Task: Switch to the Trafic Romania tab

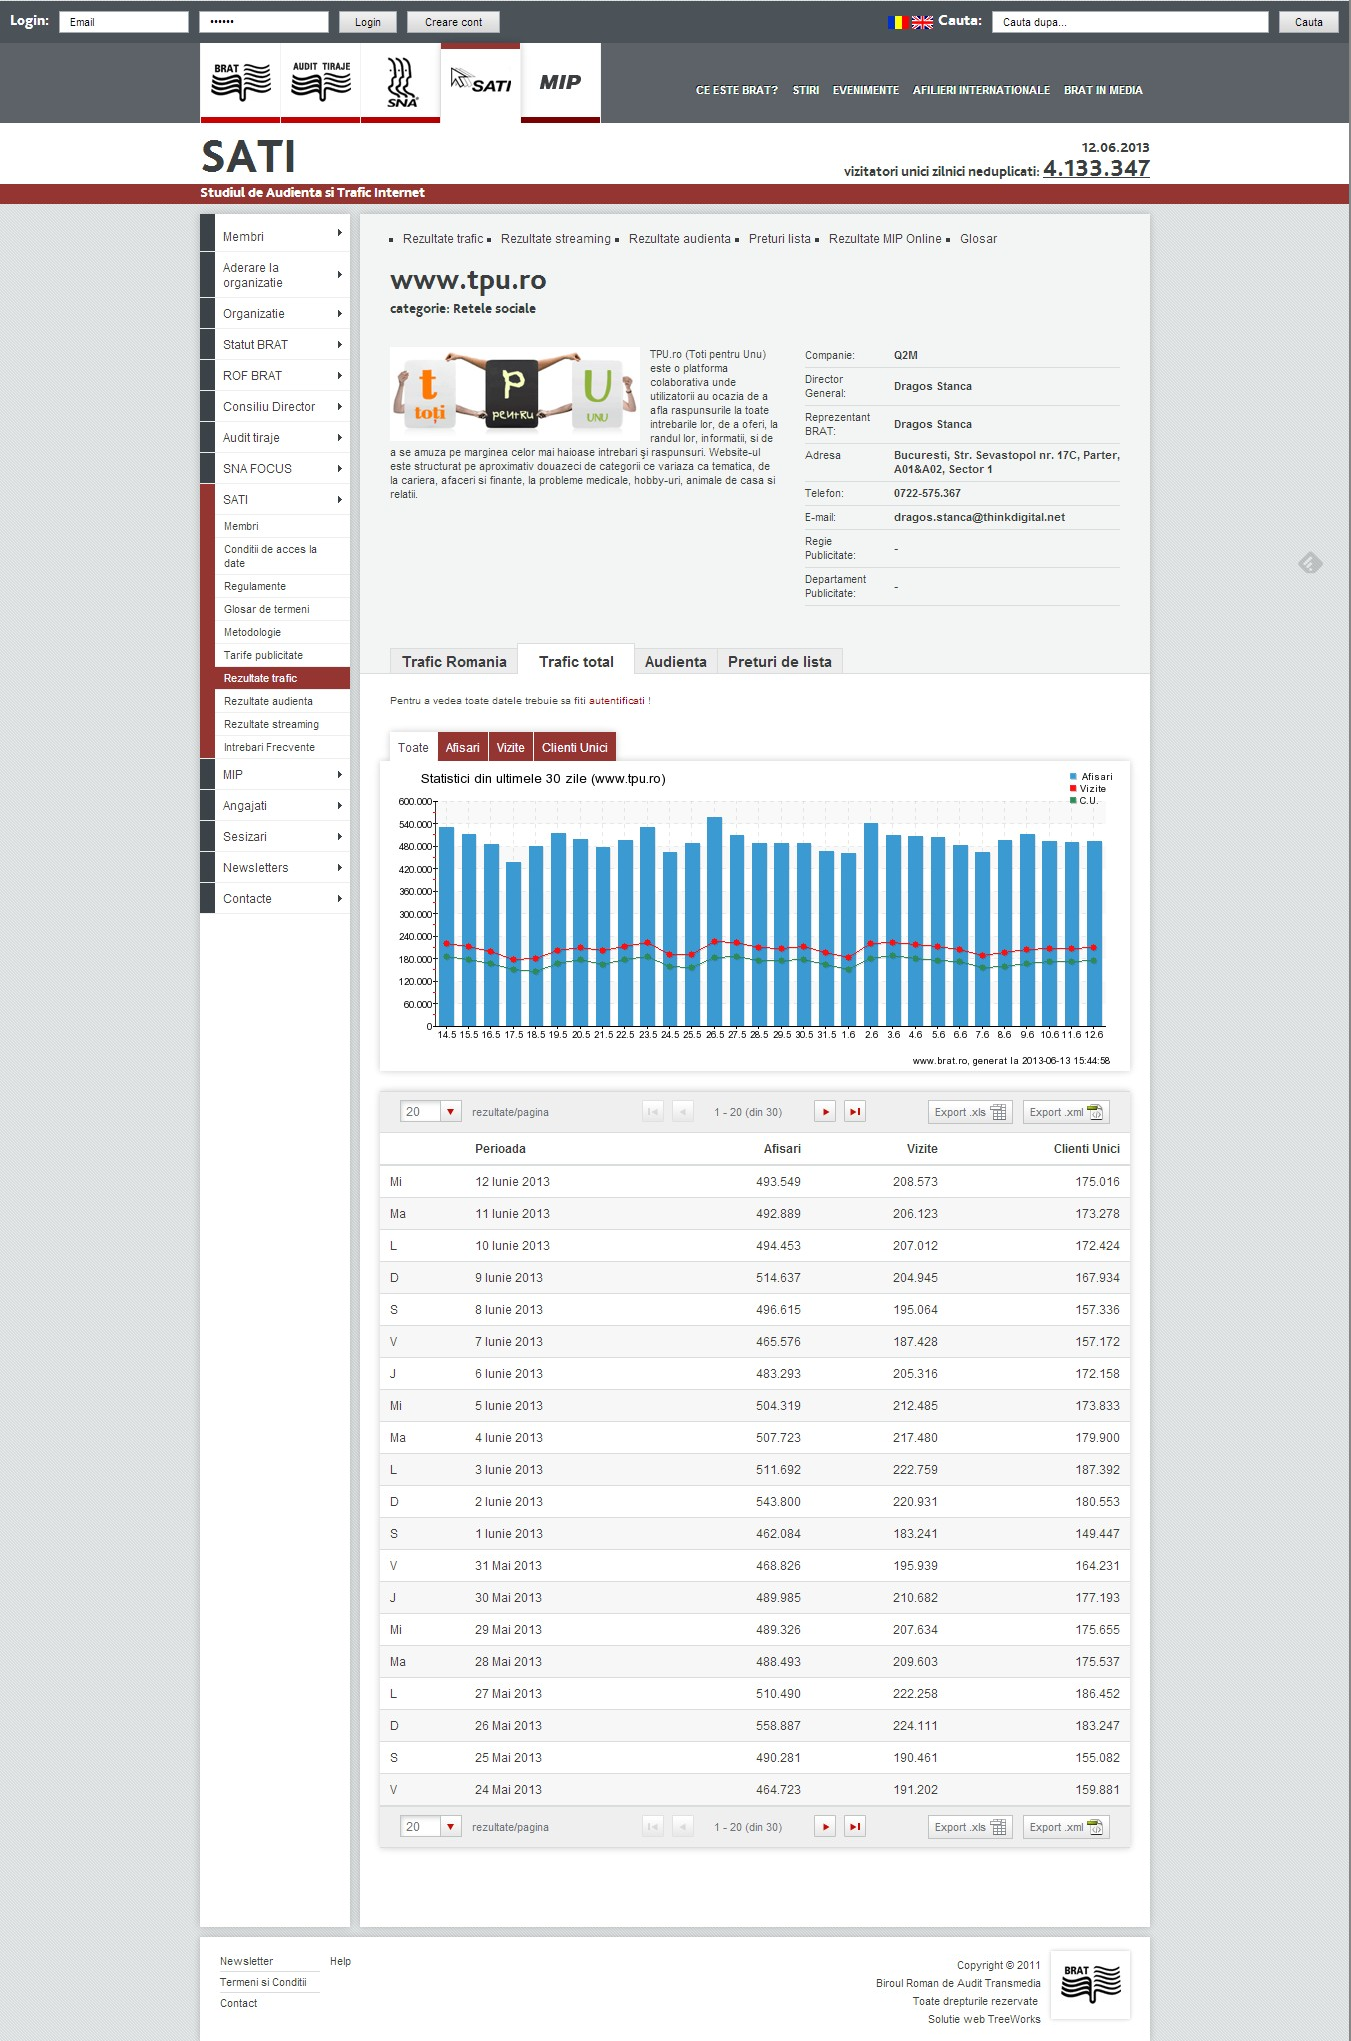Action: (454, 661)
